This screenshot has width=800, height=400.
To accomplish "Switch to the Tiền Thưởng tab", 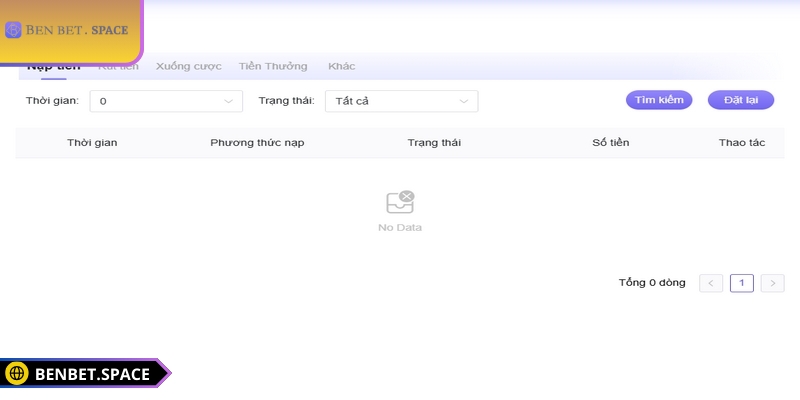I will point(273,66).
